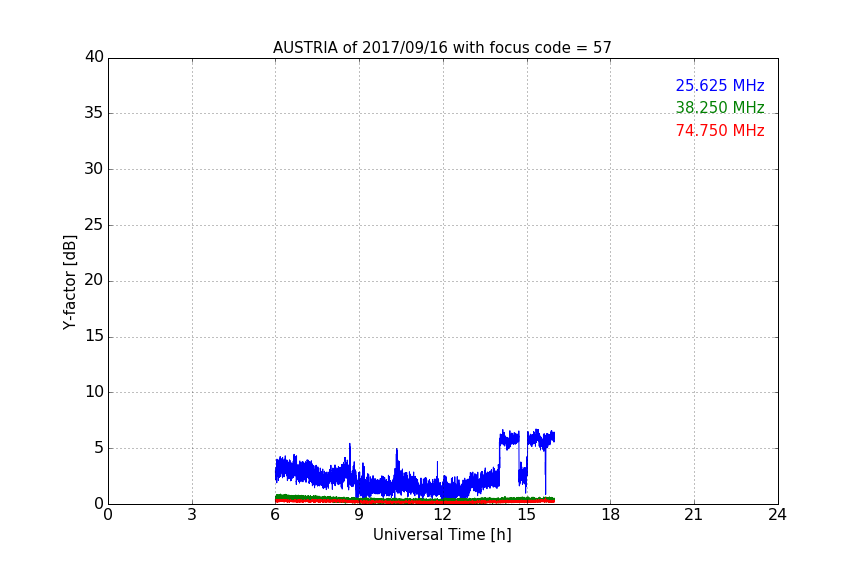Click the y-axis tick label 15
The image size is (864, 576).
tap(94, 336)
